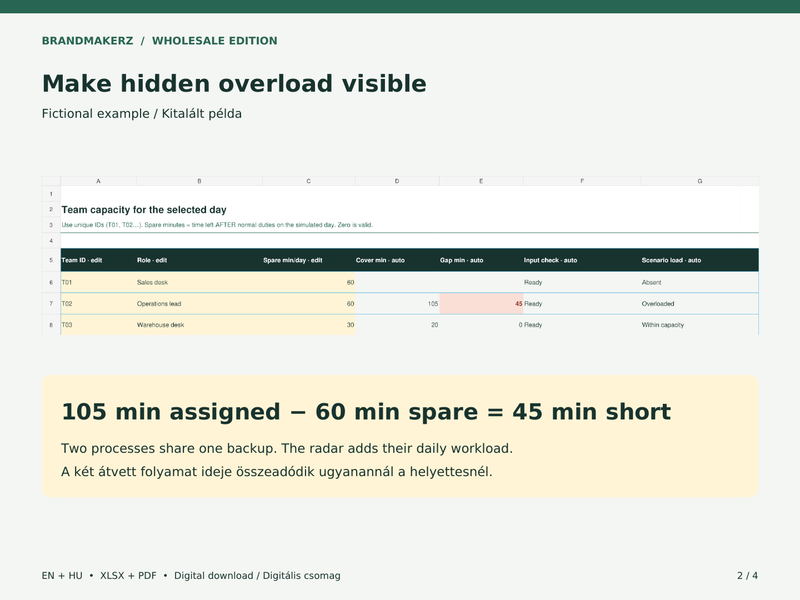Select the 'Operations lead' role cell
The height and width of the screenshot is (600, 800).
[199, 304]
